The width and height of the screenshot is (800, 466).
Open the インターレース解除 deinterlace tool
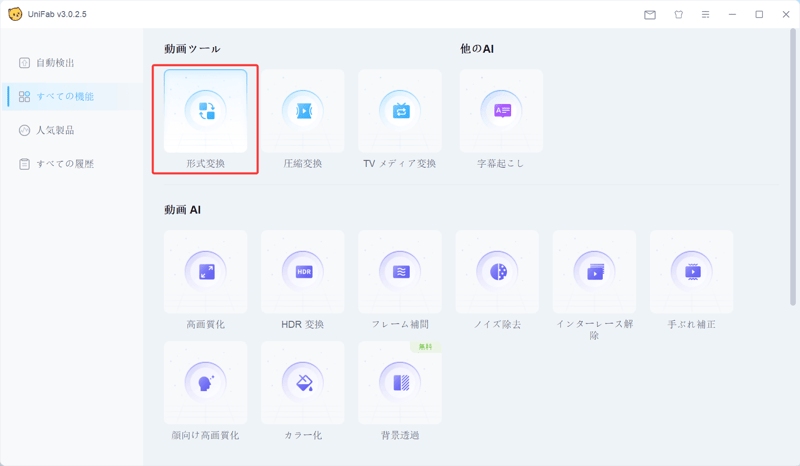pyautogui.click(x=594, y=279)
